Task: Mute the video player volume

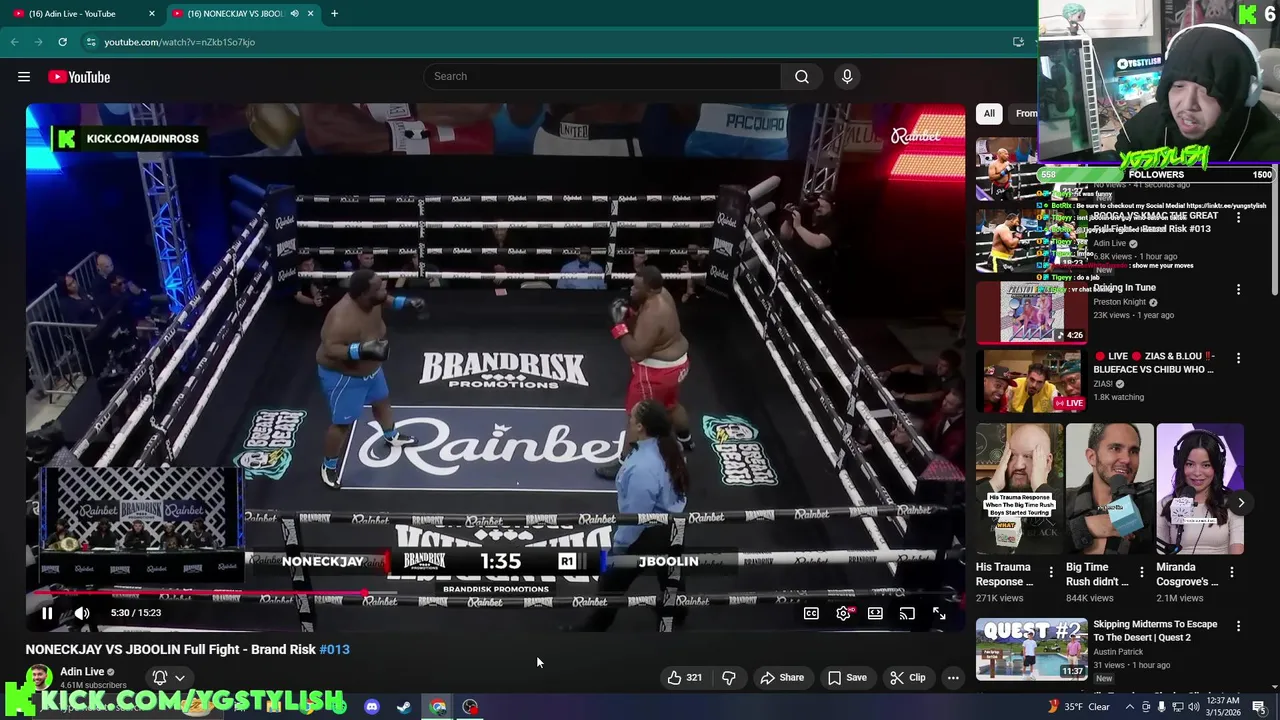Action: click(82, 613)
